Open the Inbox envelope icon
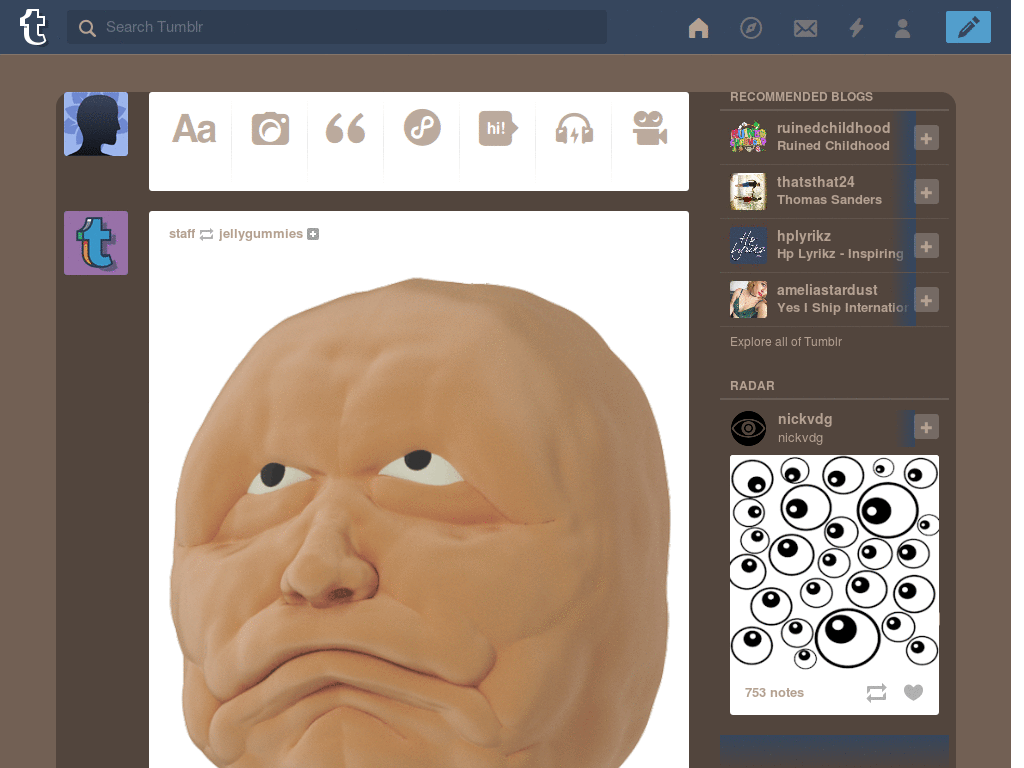1024x768 pixels. point(805,28)
